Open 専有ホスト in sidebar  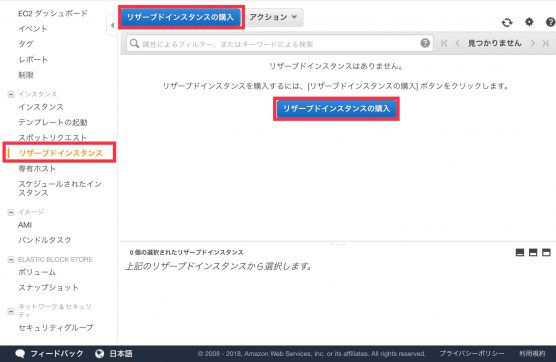(x=37, y=168)
